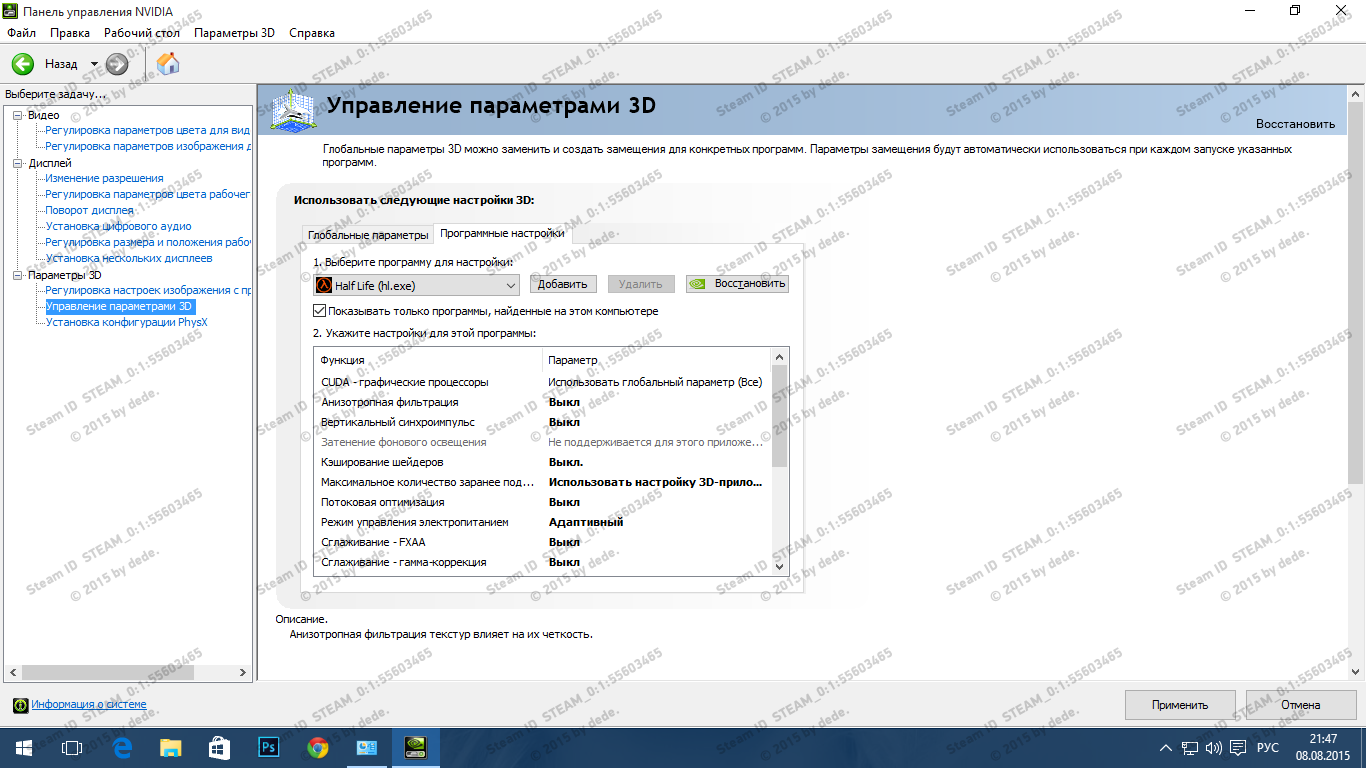This screenshot has width=1366, height=768.
Task: Open the Правка menu
Action: click(x=70, y=33)
